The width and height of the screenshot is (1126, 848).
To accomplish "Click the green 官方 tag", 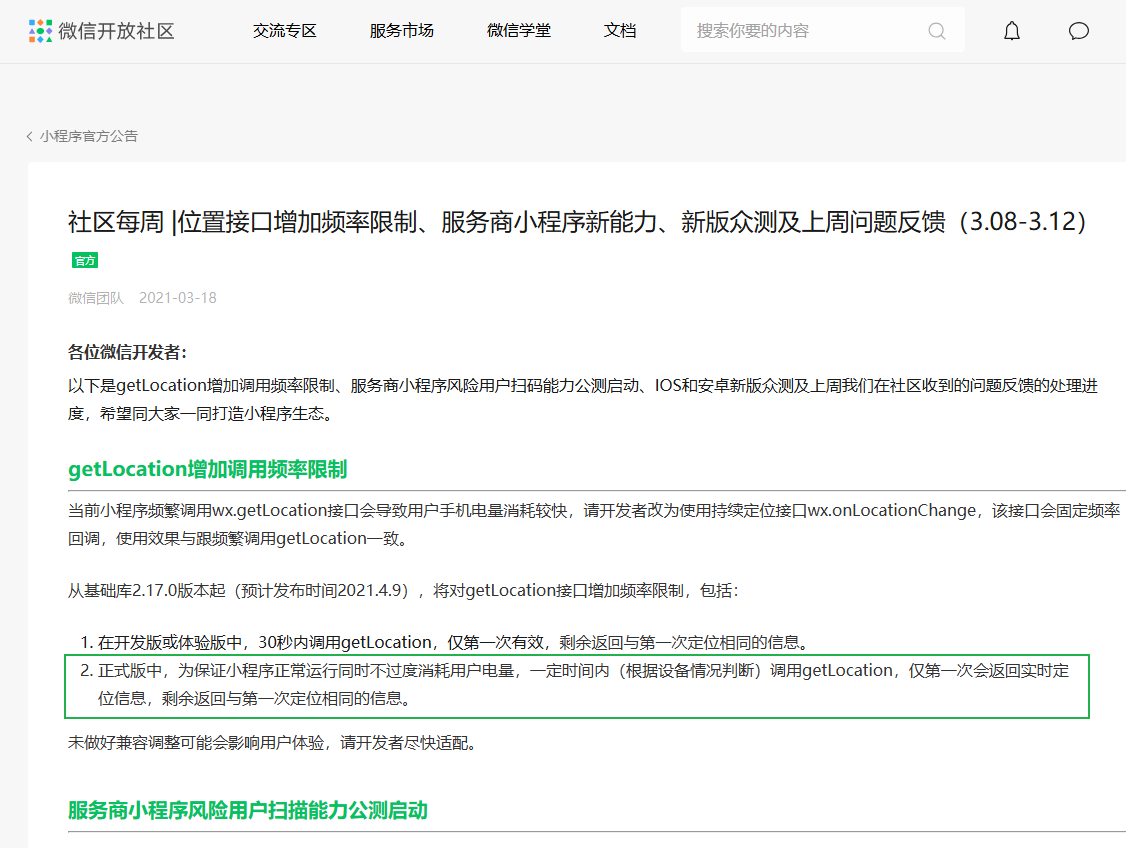I will 85,261.
